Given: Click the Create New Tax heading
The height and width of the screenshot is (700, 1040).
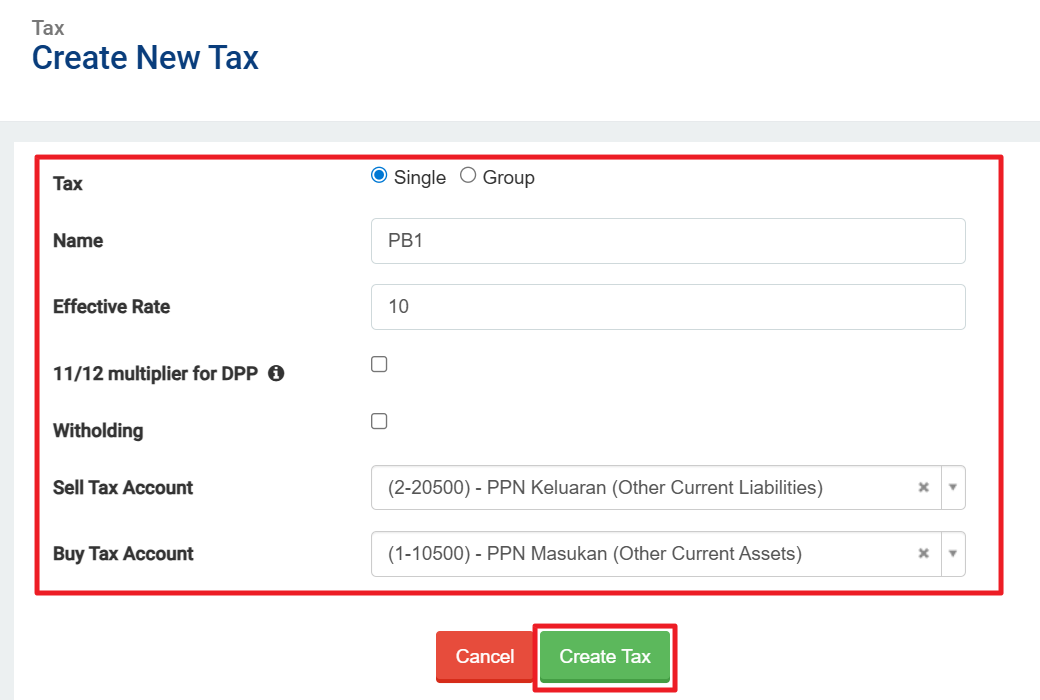Looking at the screenshot, I should (145, 58).
